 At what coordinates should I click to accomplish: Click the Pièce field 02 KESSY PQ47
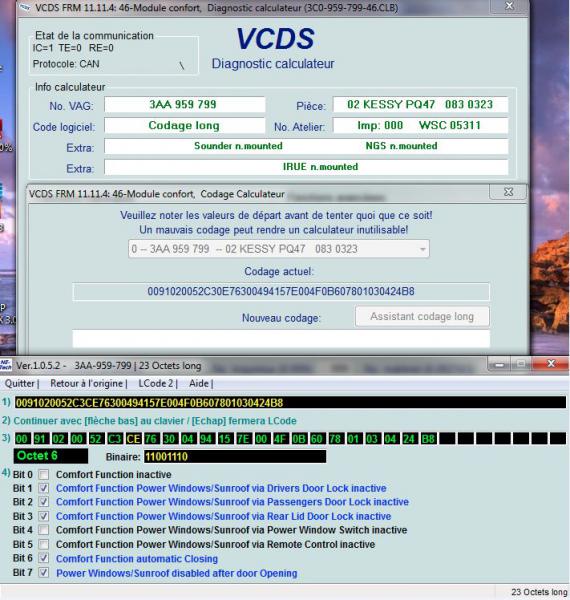[x=420, y=104]
